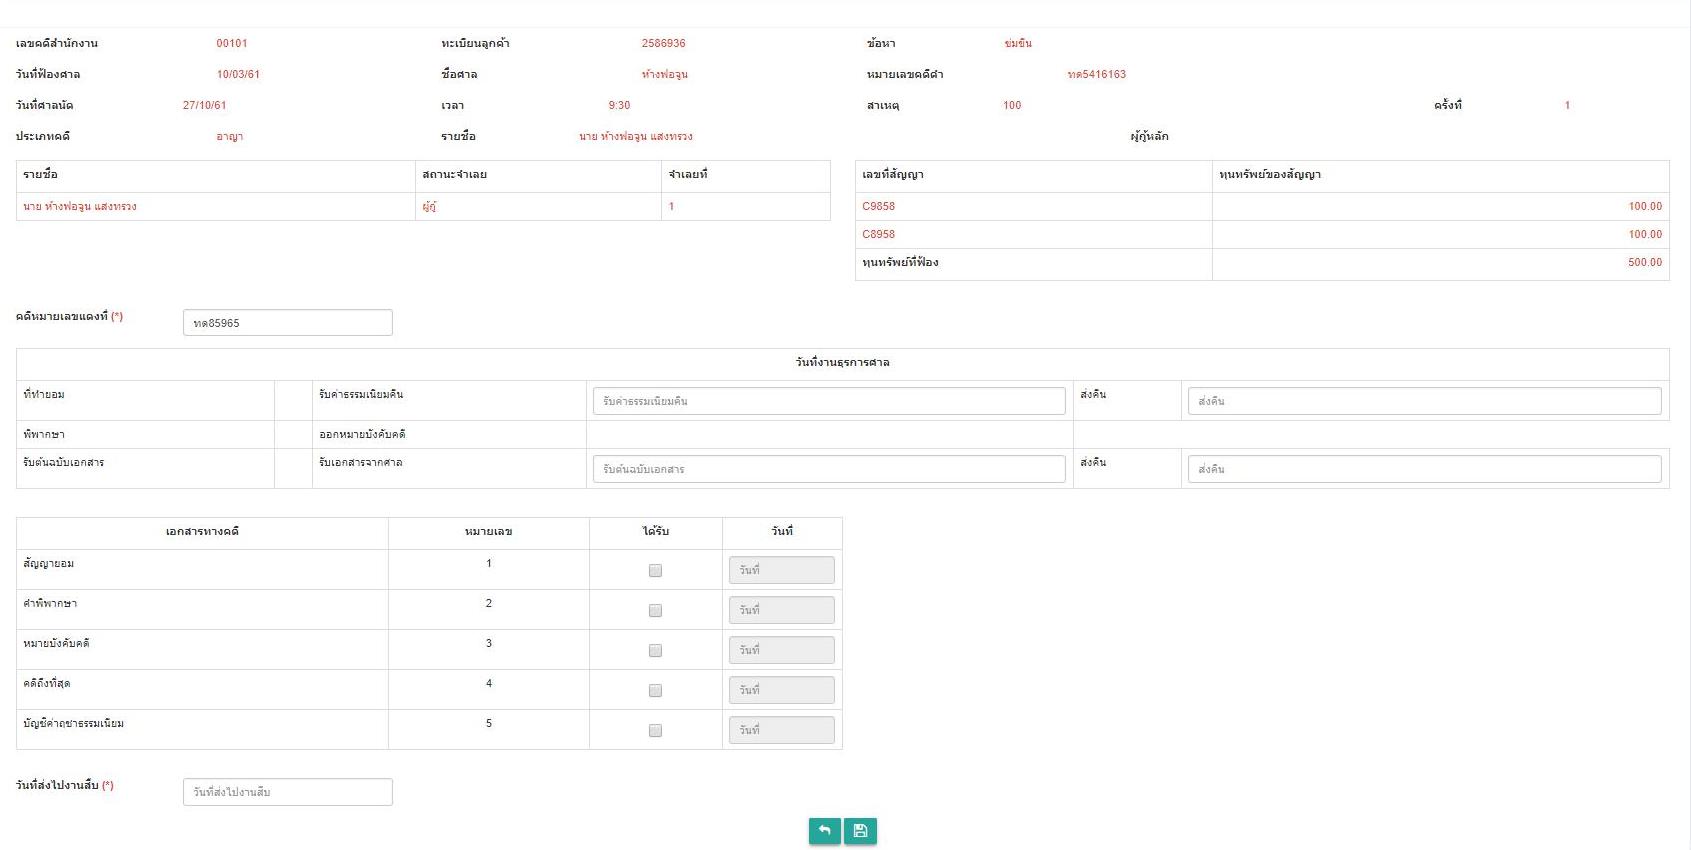Tick the received checkbox for สัญญายอม

[655, 571]
